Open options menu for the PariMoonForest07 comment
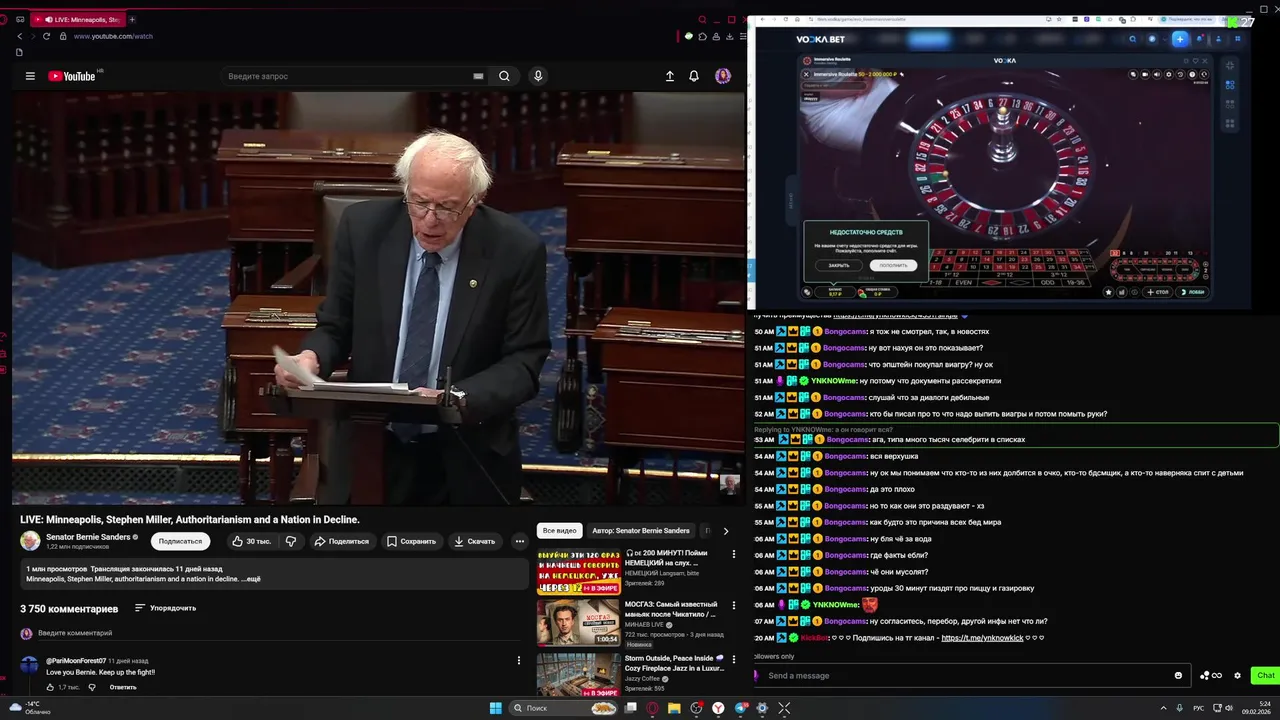The width and height of the screenshot is (1280, 720). [x=518, y=660]
